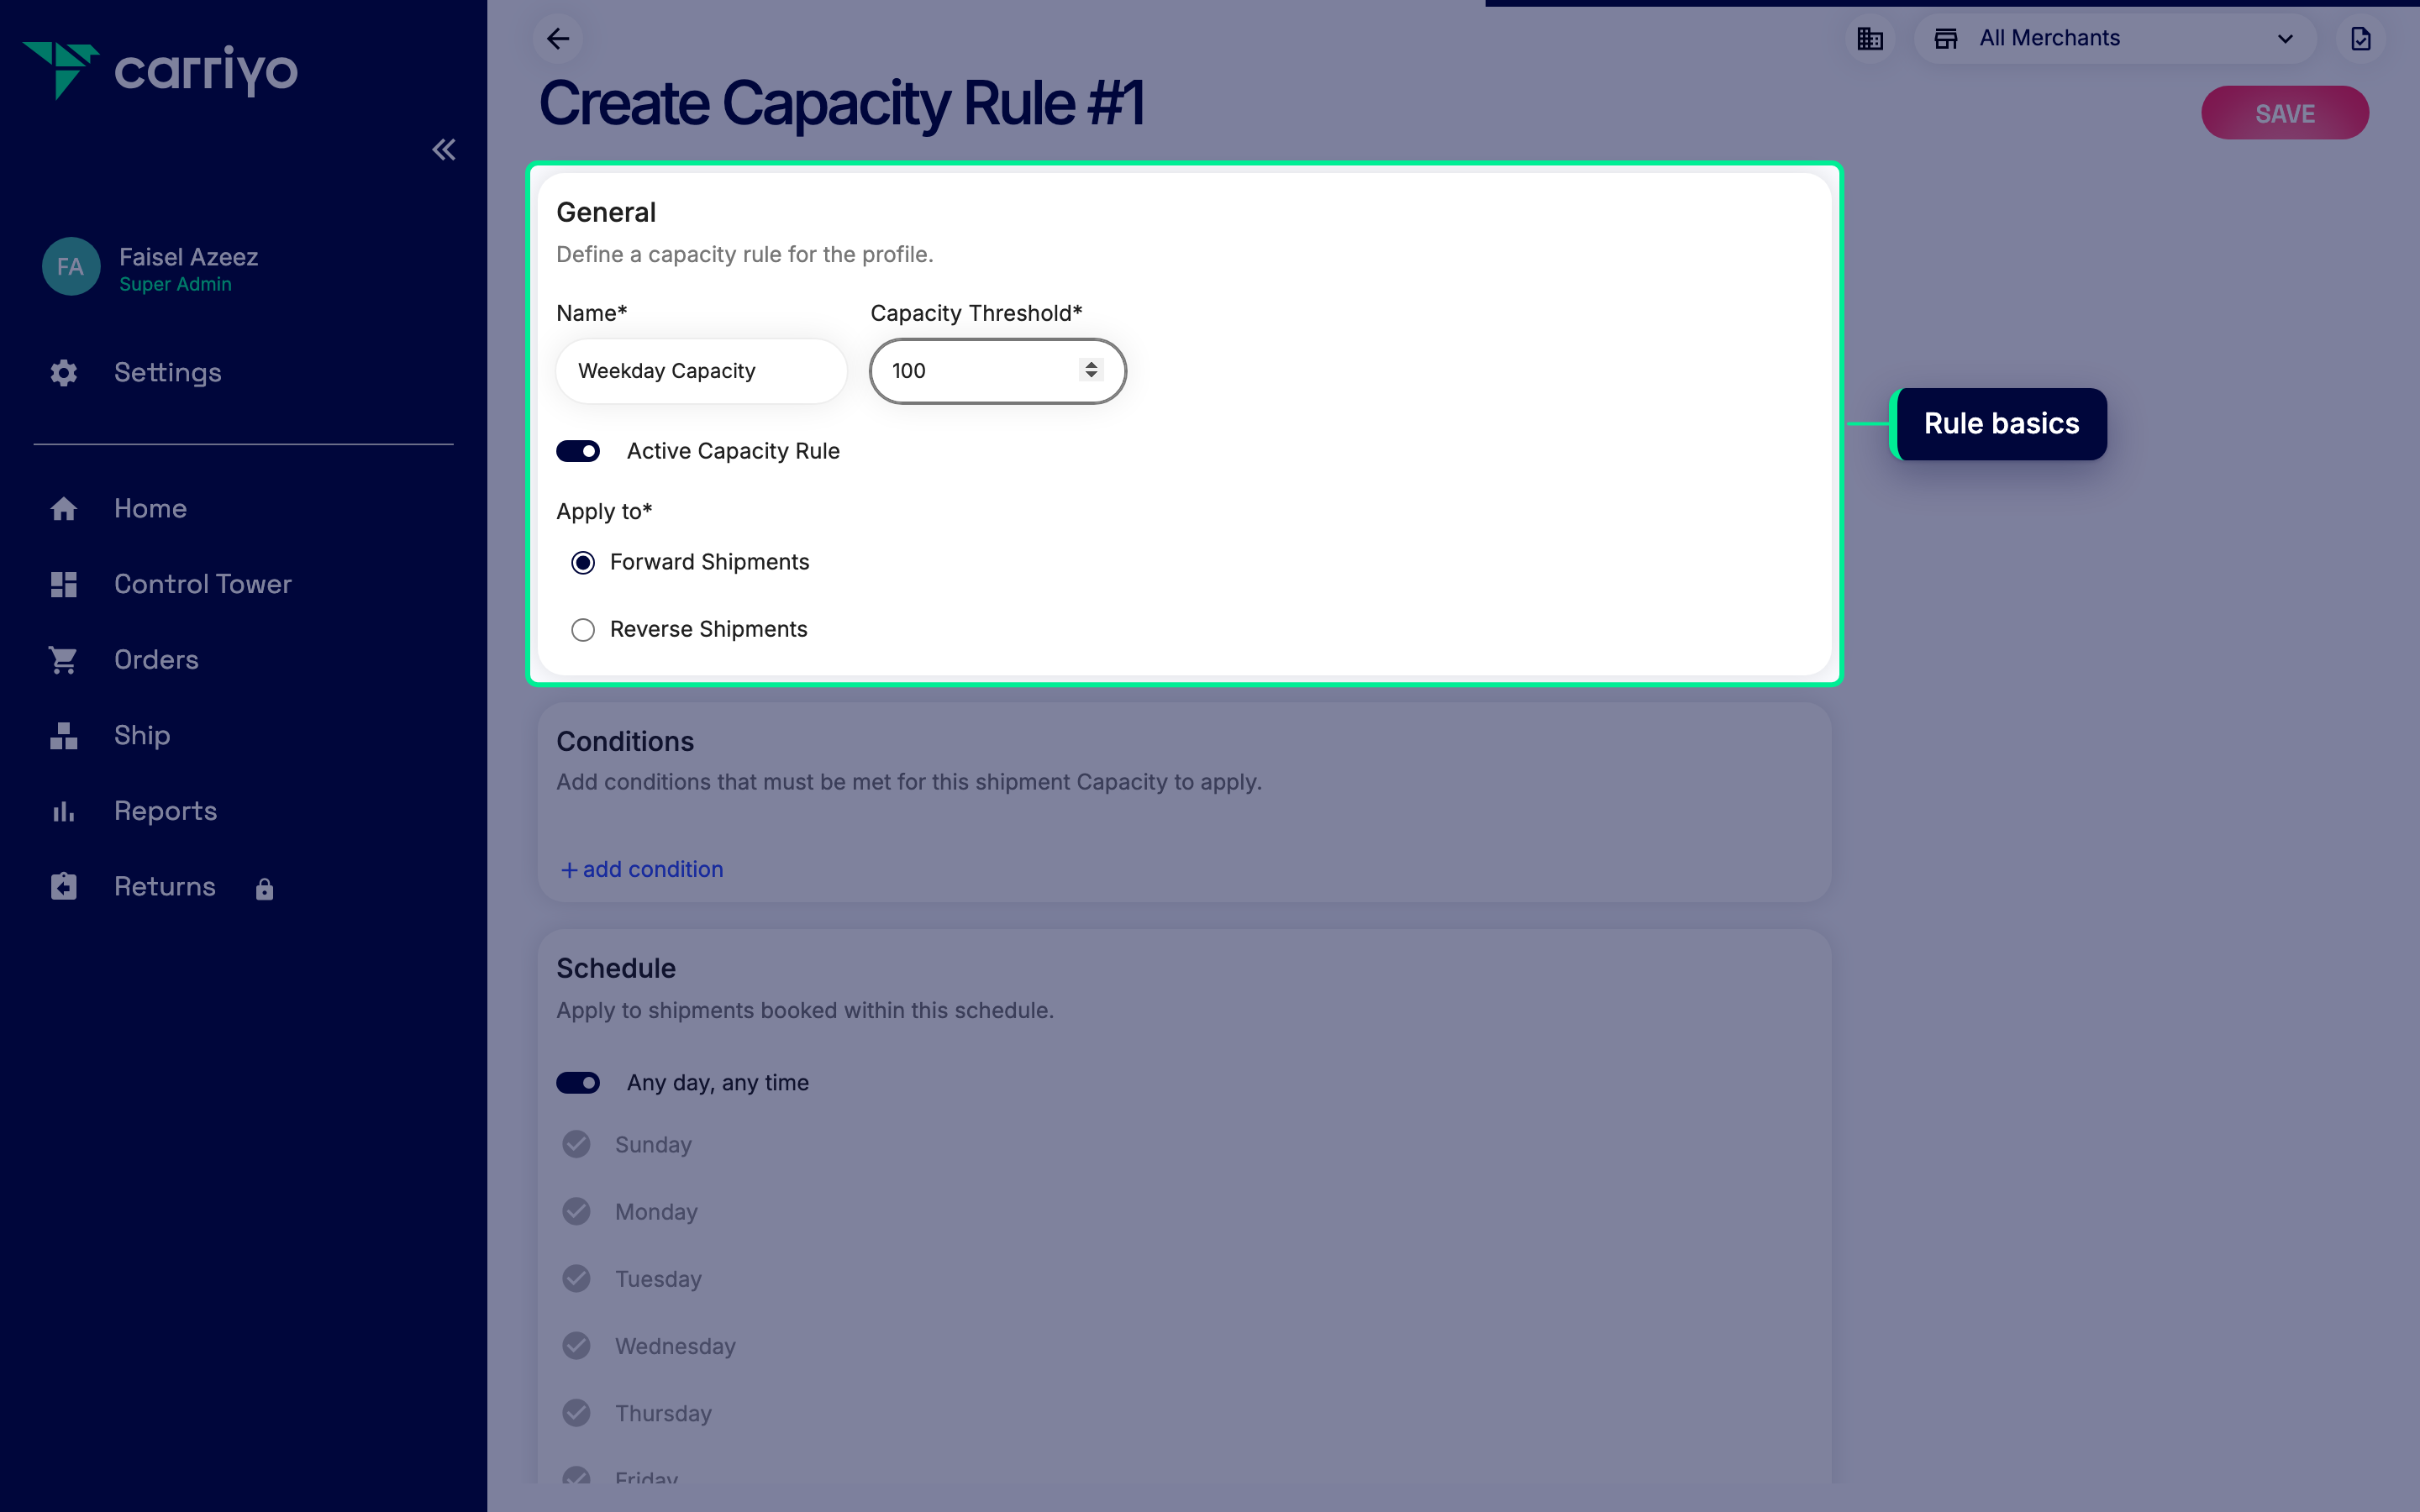Click the storefront icon in merchant selector
Image resolution: width=2420 pixels, height=1512 pixels.
[1946, 39]
